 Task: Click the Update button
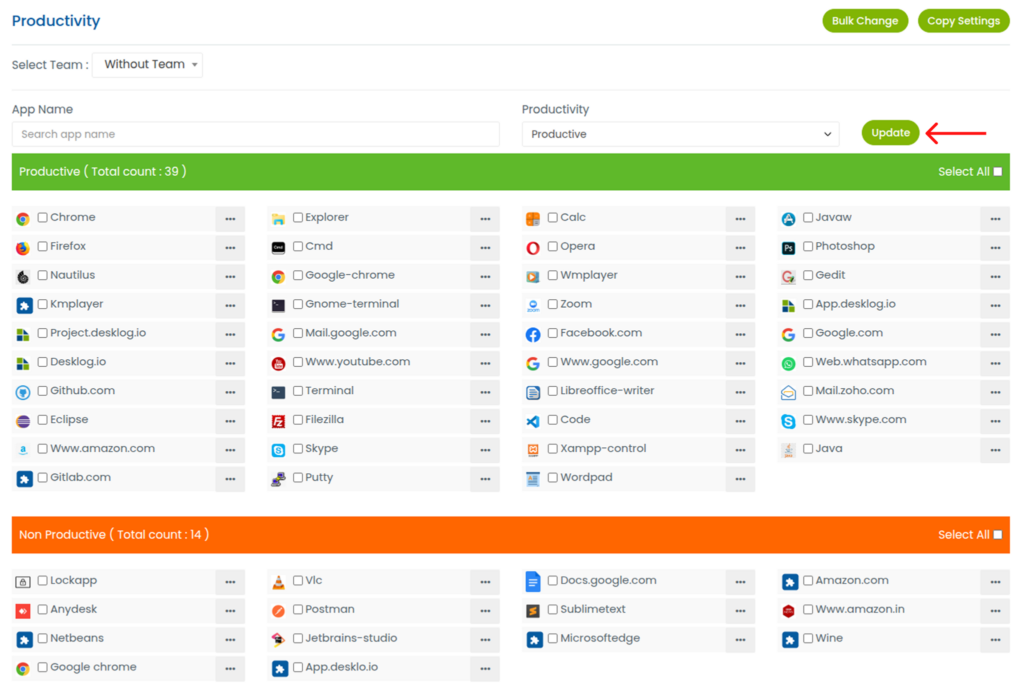pyautogui.click(x=890, y=133)
